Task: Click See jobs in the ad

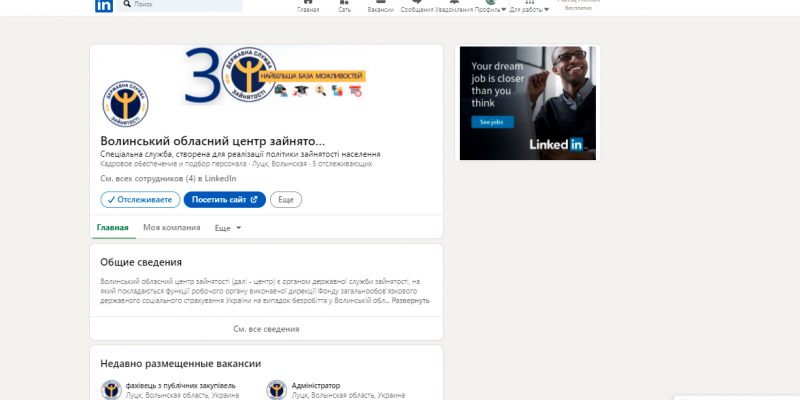Action: [x=492, y=122]
